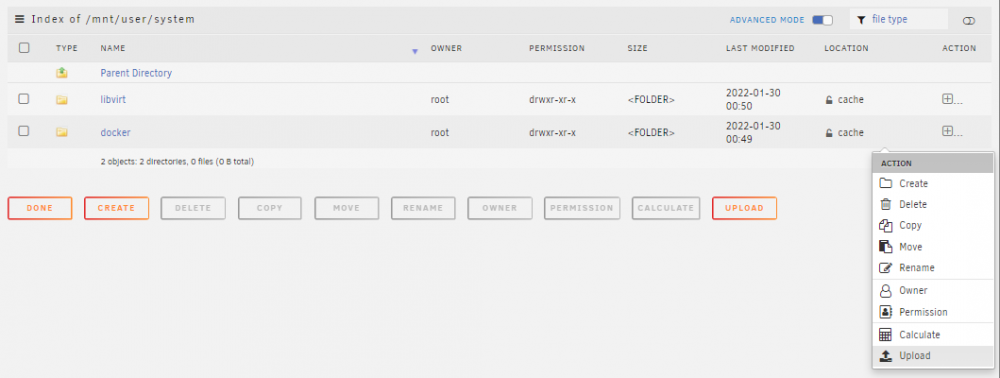Image resolution: width=1000 pixels, height=378 pixels.
Task: Check the libvirt row checkbox
Action: [24, 99]
